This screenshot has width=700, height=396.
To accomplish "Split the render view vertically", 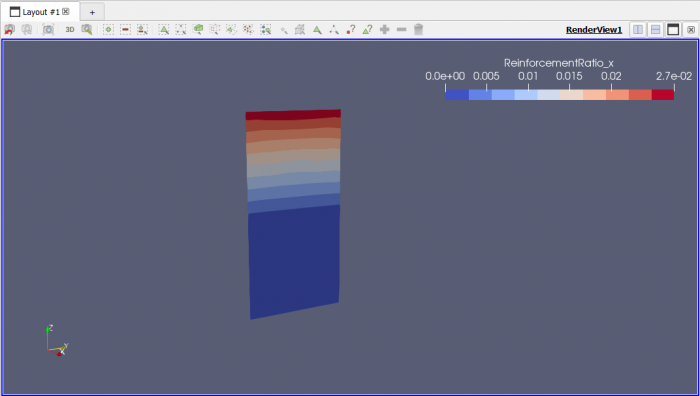I will (x=655, y=29).
